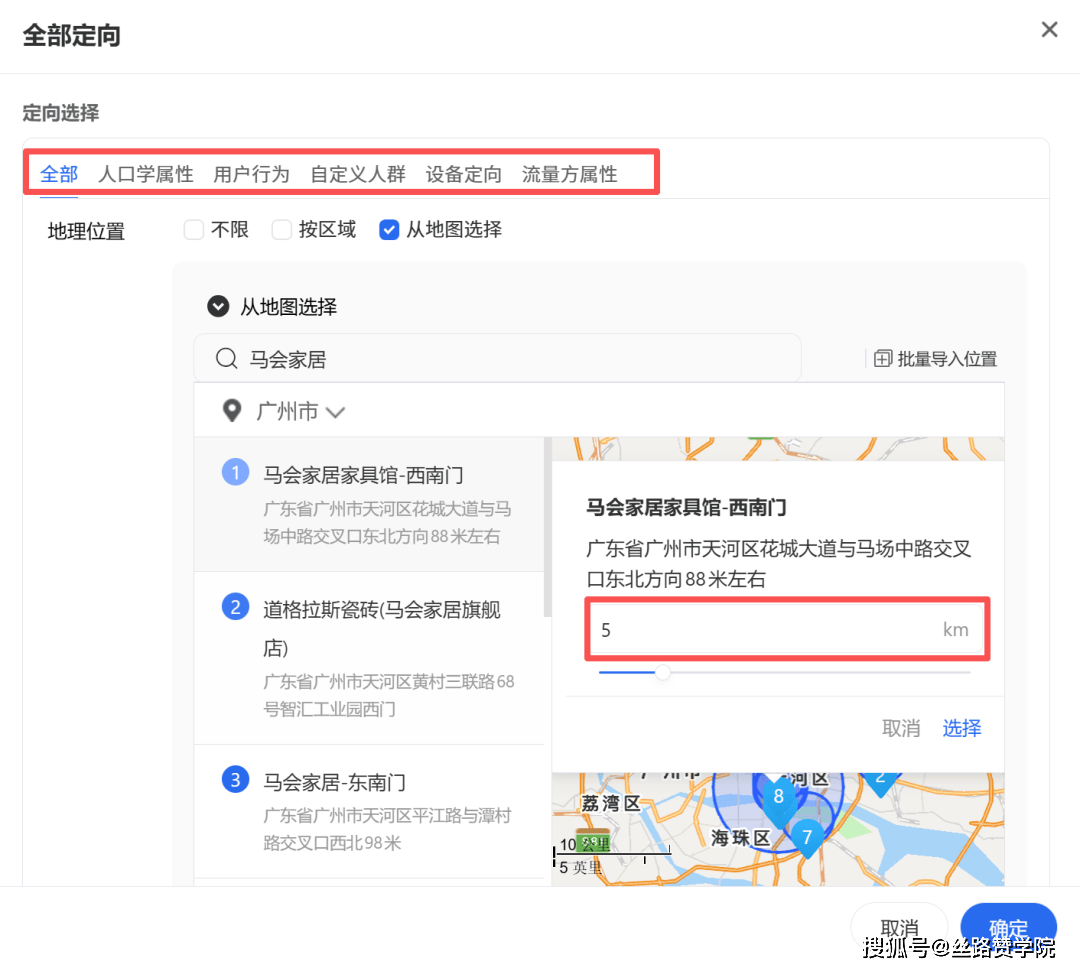Check the 不限 location checkbox

coord(194,230)
